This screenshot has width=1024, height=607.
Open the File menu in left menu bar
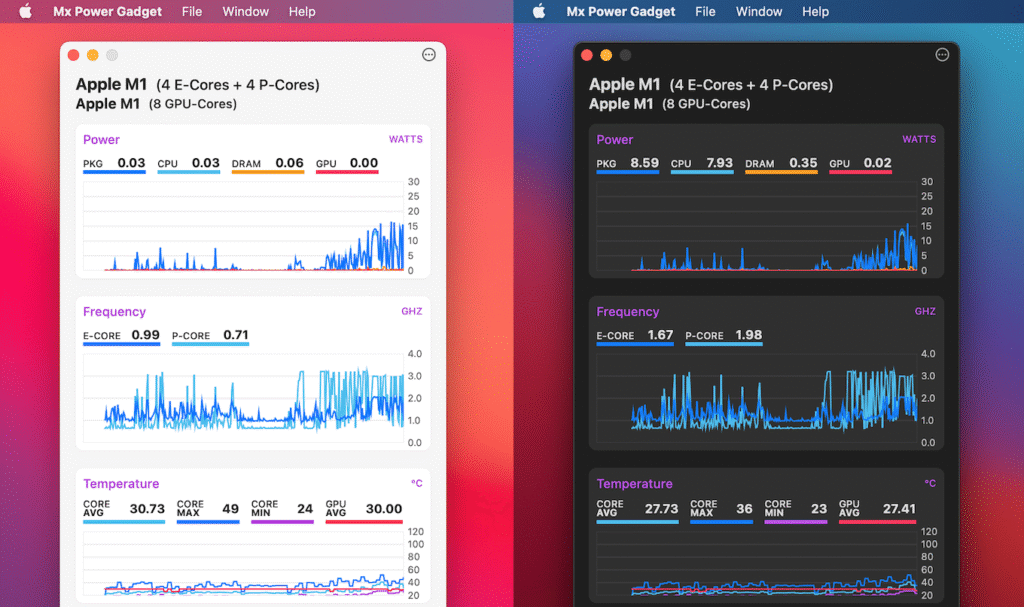point(192,12)
